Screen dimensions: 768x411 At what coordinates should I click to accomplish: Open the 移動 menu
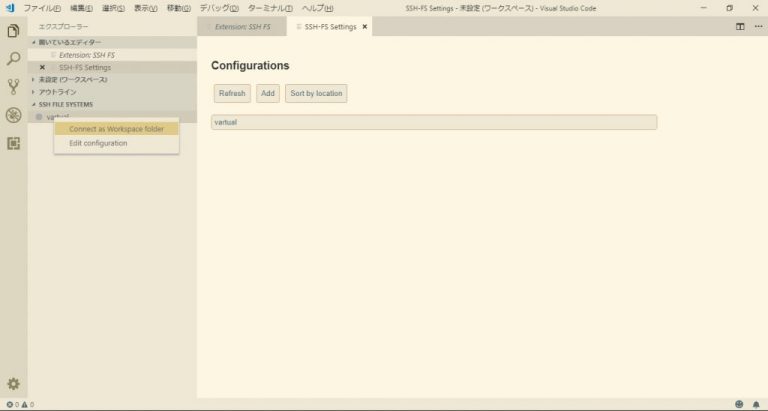178,8
